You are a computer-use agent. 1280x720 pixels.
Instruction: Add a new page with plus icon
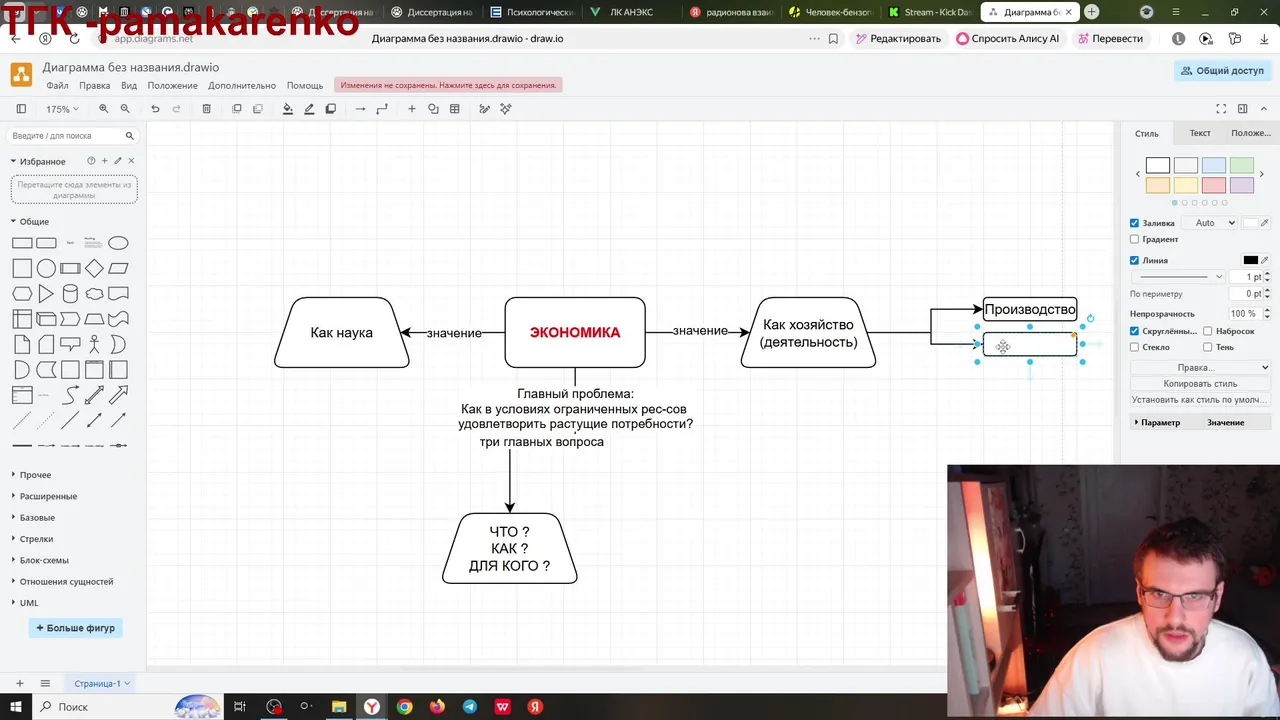pyautogui.click(x=19, y=684)
